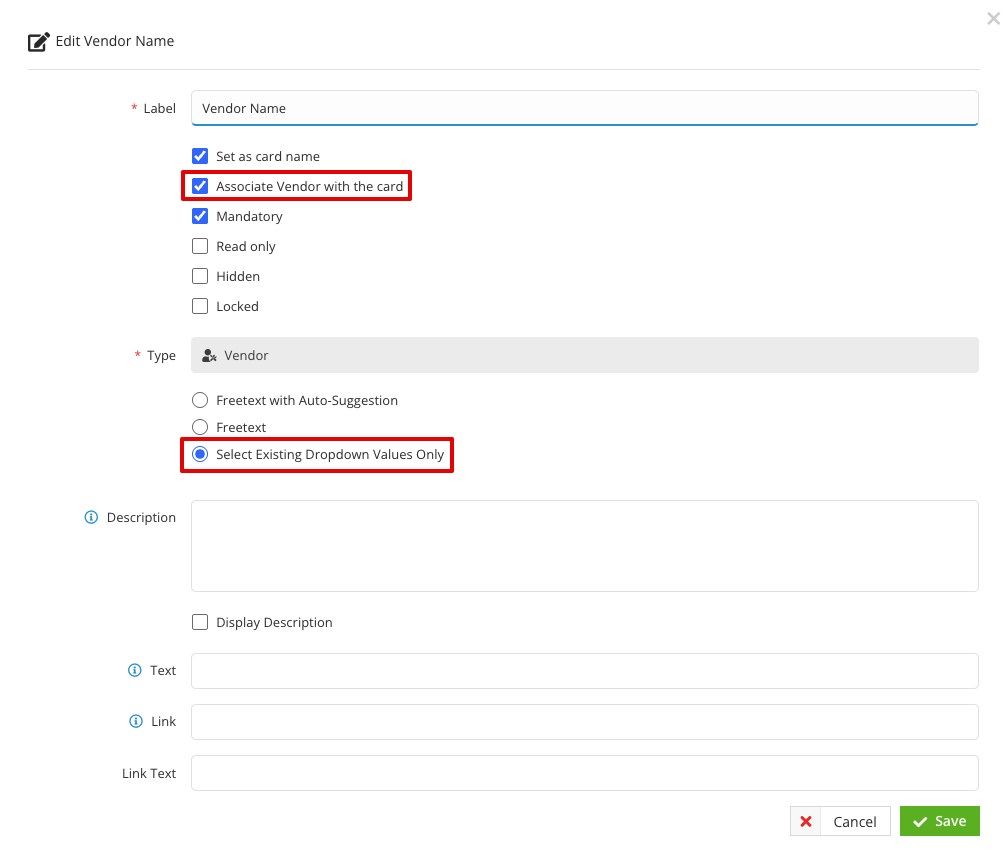
Task: Select Freetext with Auto-Suggestion
Action: 200,399
